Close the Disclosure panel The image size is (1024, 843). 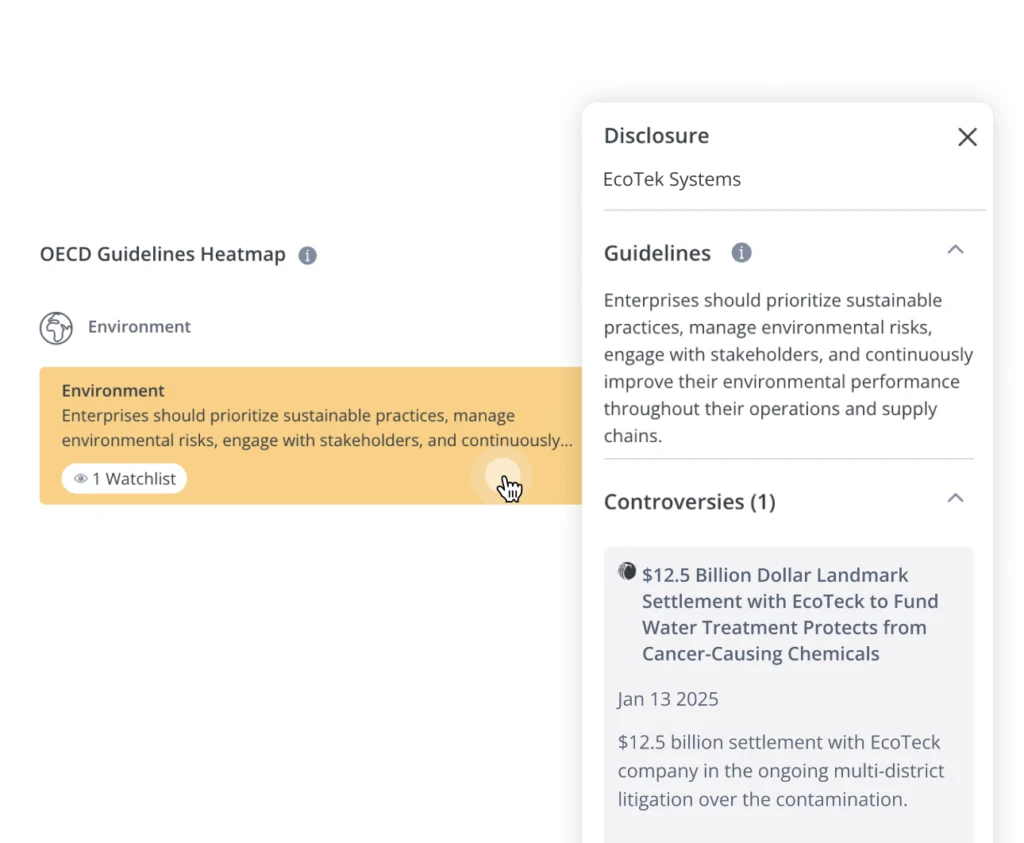click(x=967, y=137)
